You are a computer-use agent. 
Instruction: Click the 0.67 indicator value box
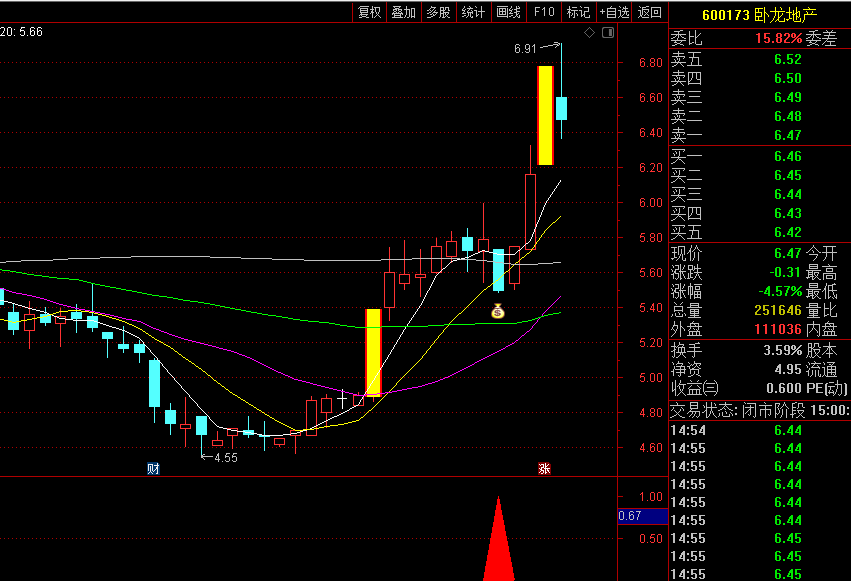coord(643,516)
